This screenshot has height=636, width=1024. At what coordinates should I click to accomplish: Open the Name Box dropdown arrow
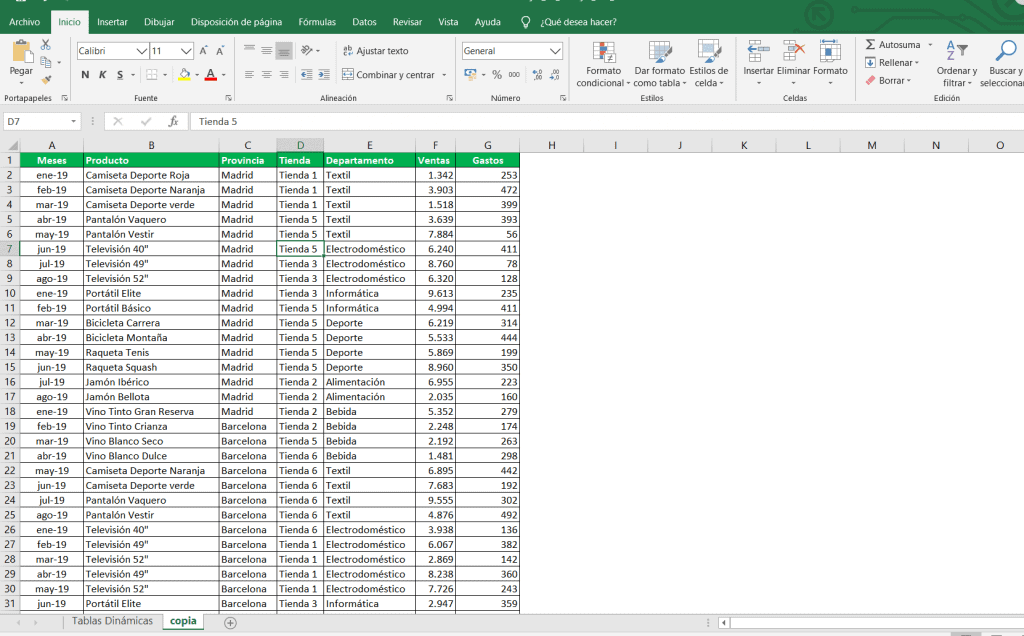(x=73, y=121)
